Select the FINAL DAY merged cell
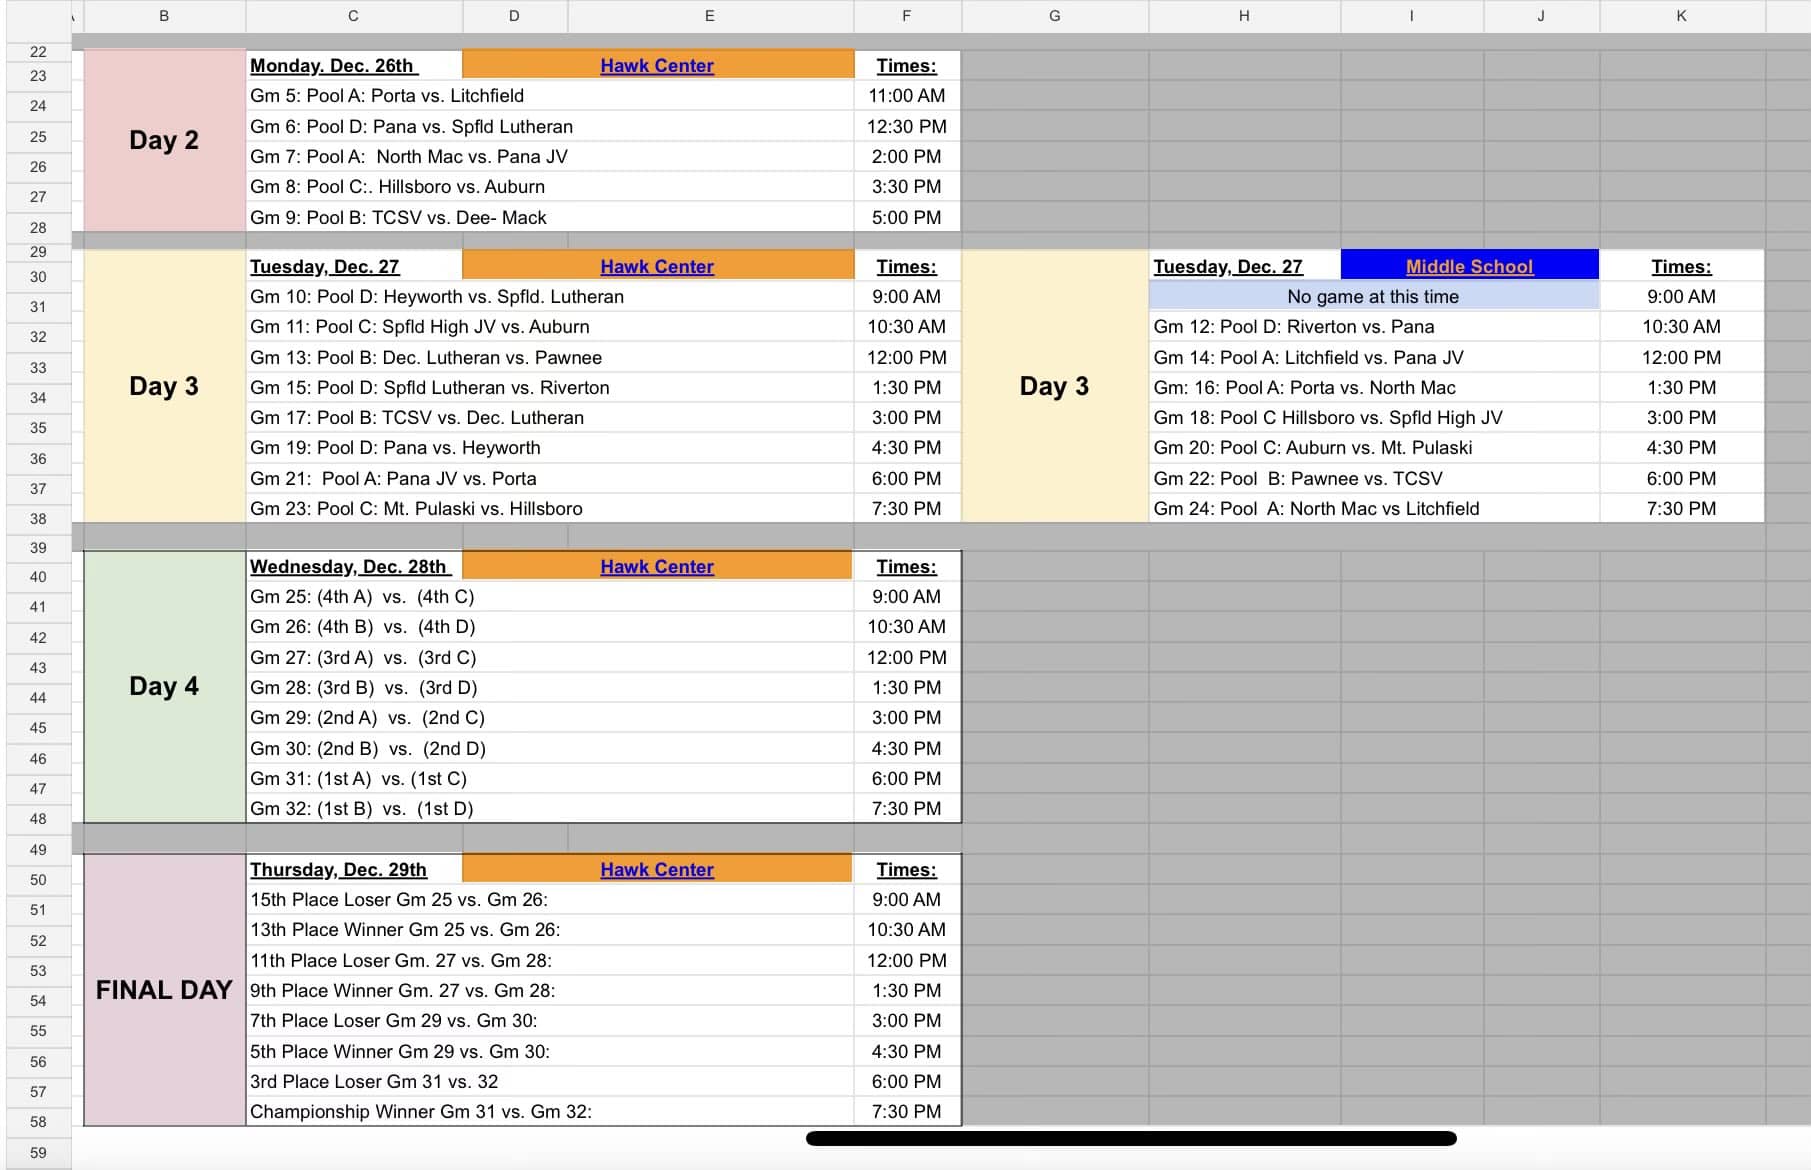The width and height of the screenshot is (1811, 1170). 164,990
